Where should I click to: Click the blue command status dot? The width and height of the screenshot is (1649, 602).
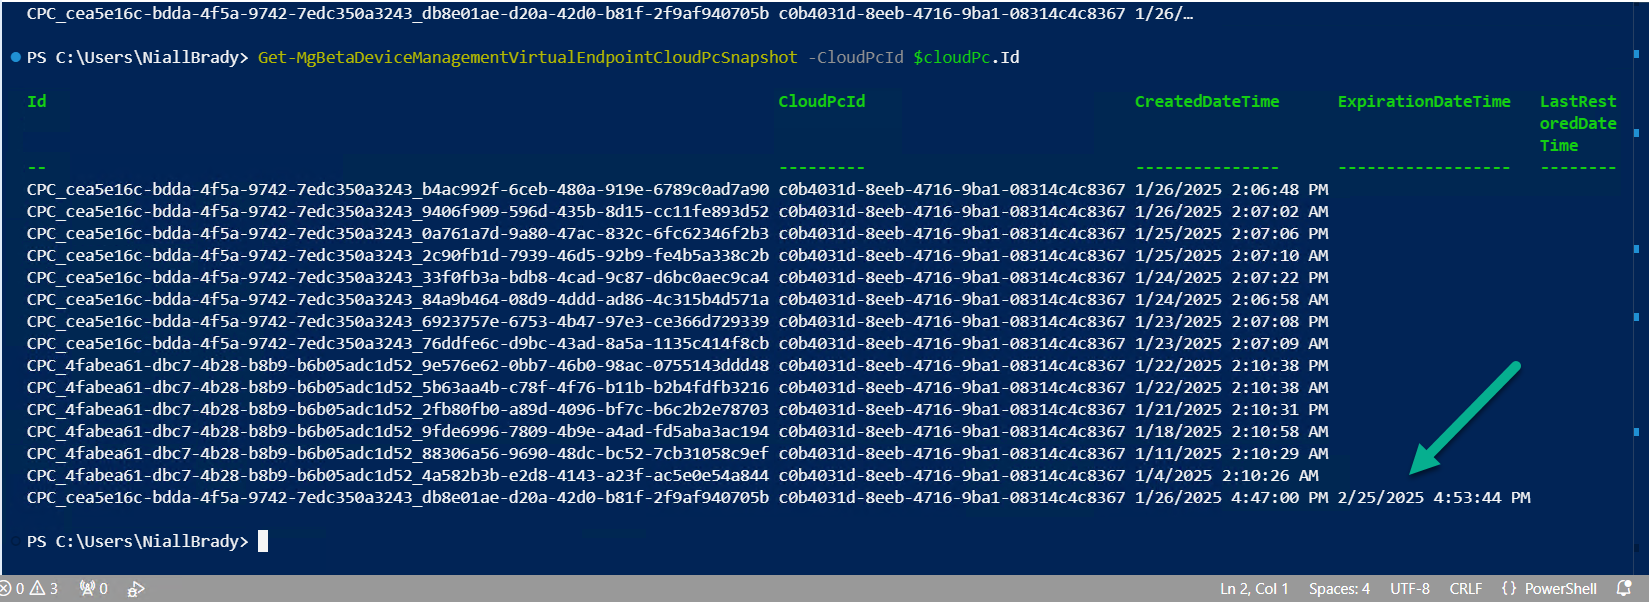point(16,57)
